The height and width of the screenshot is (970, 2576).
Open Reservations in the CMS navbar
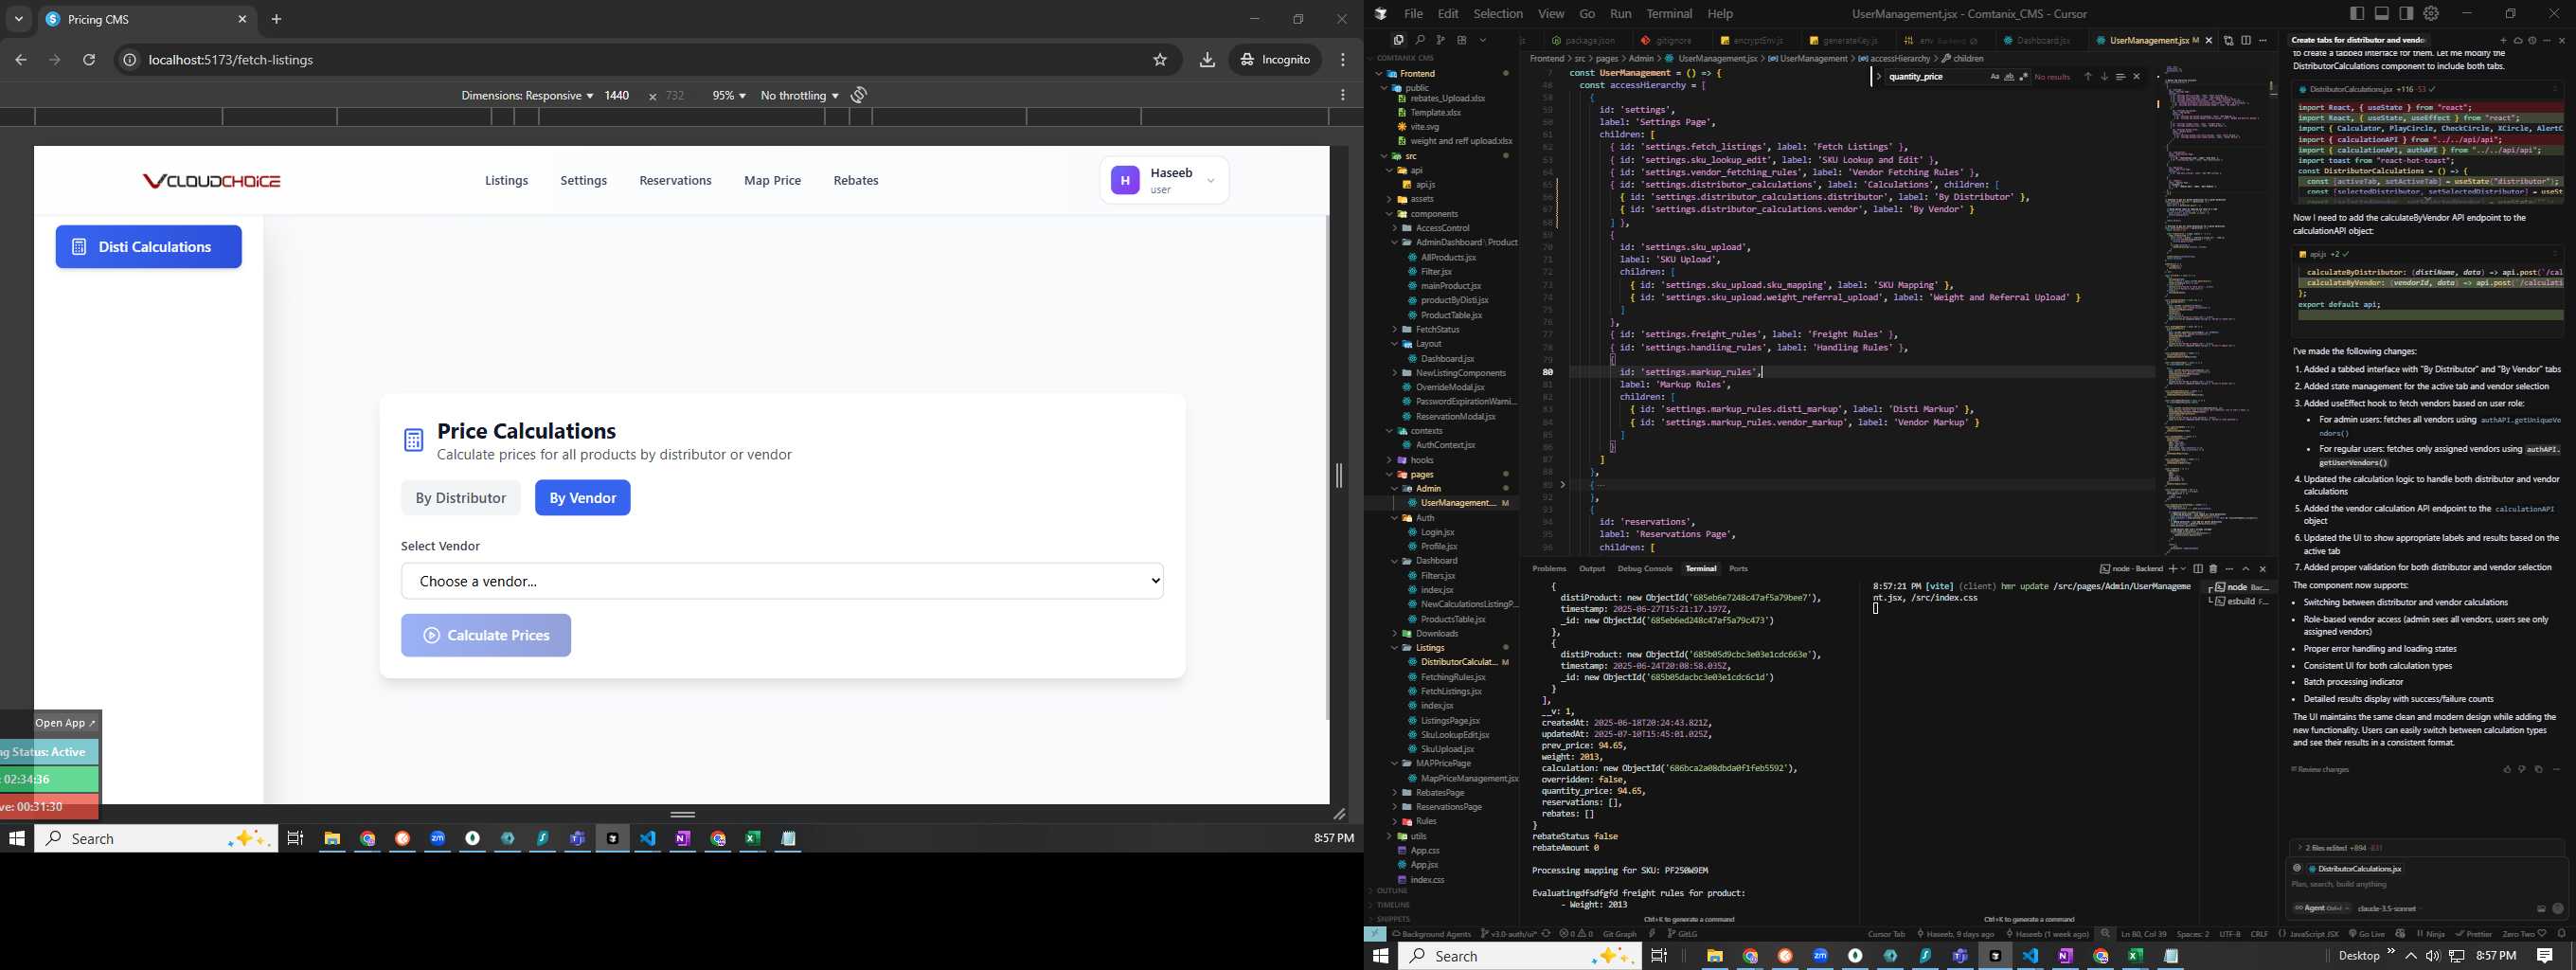[x=675, y=181]
